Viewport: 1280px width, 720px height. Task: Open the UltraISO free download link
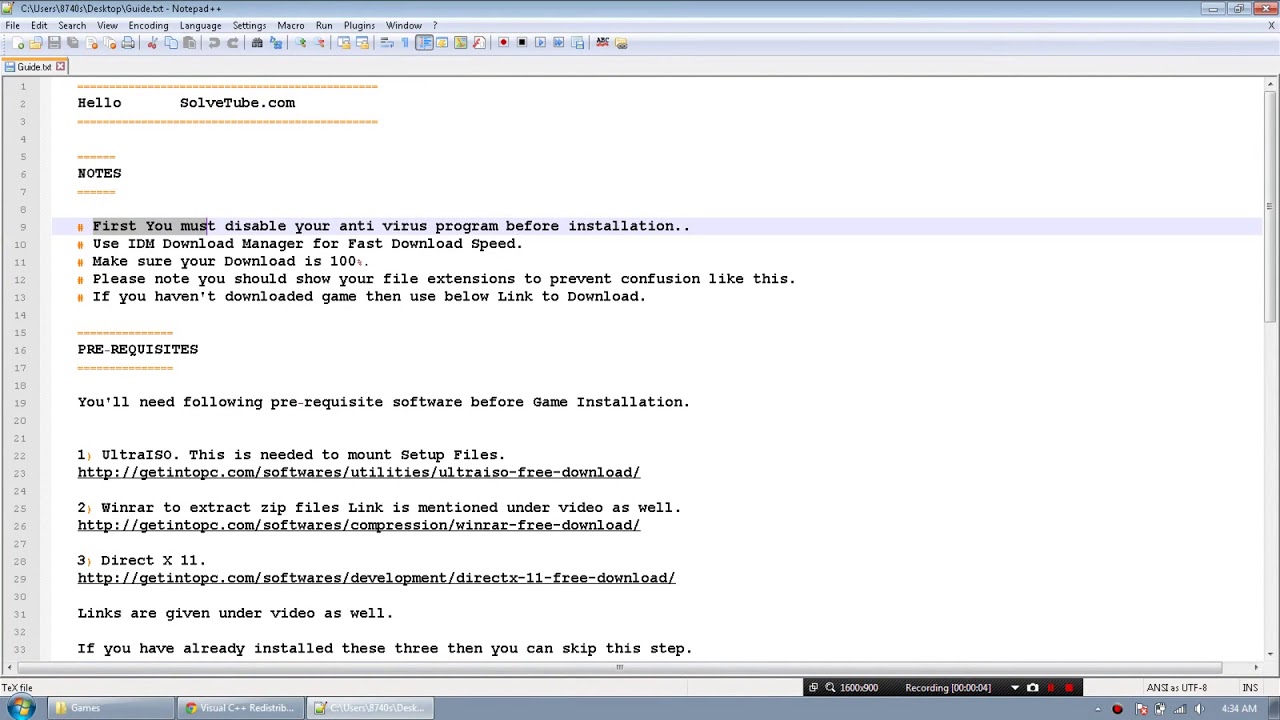click(359, 472)
